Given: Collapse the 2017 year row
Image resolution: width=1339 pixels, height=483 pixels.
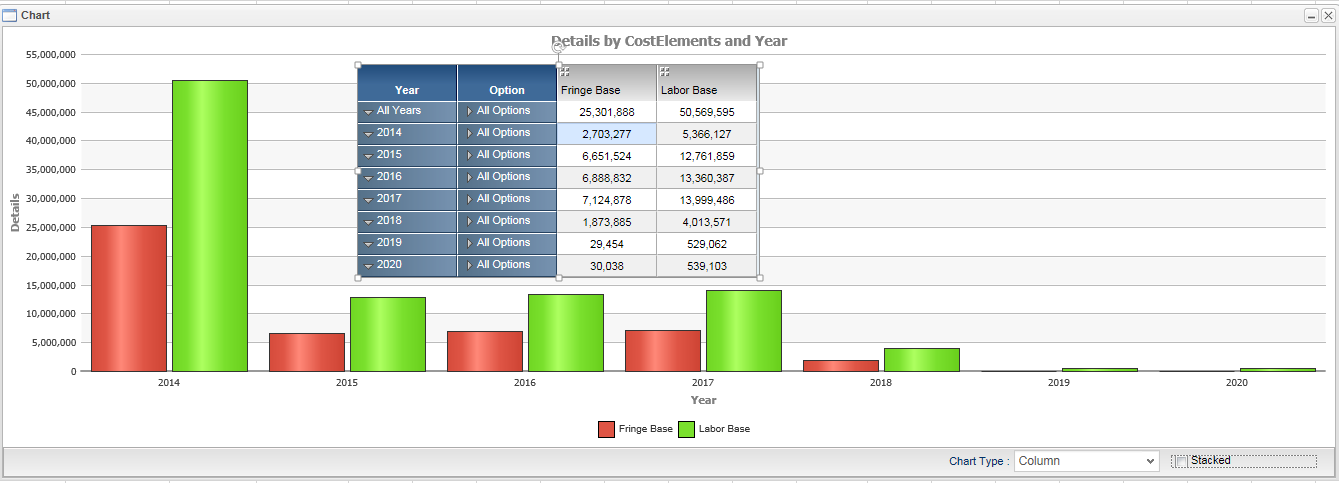Looking at the screenshot, I should (368, 200).
